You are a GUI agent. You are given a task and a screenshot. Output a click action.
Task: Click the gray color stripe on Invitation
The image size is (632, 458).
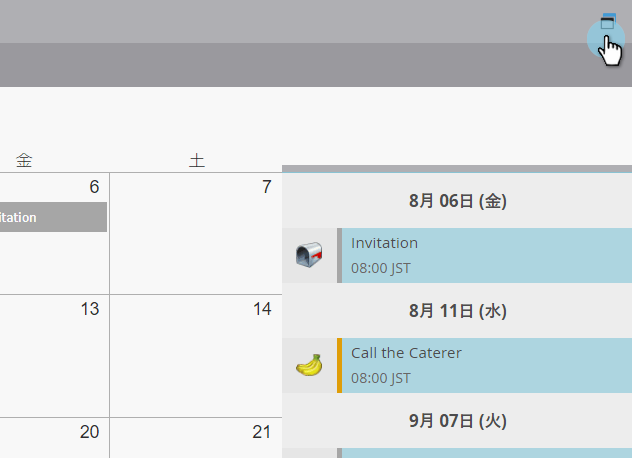click(339, 255)
